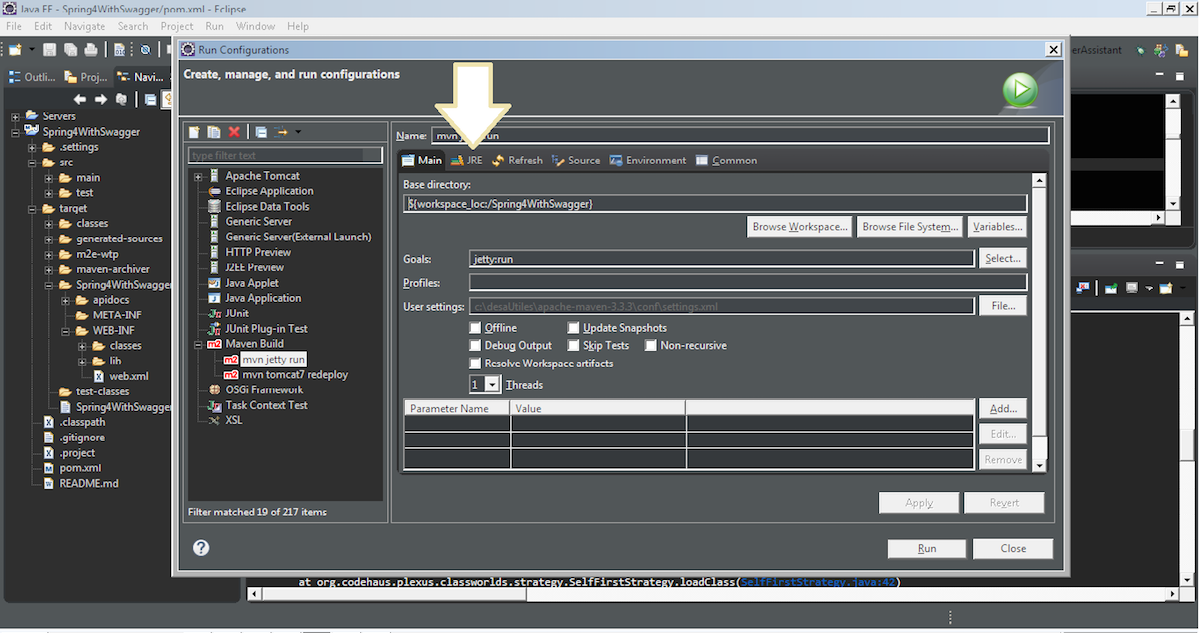This screenshot has width=1200, height=633.
Task: Collapse the Spring4WithSwagger project in Navigator
Action: click(x=15, y=131)
